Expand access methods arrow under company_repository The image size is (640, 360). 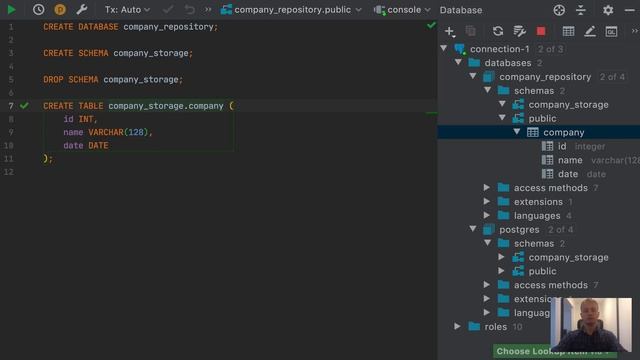tap(487, 187)
